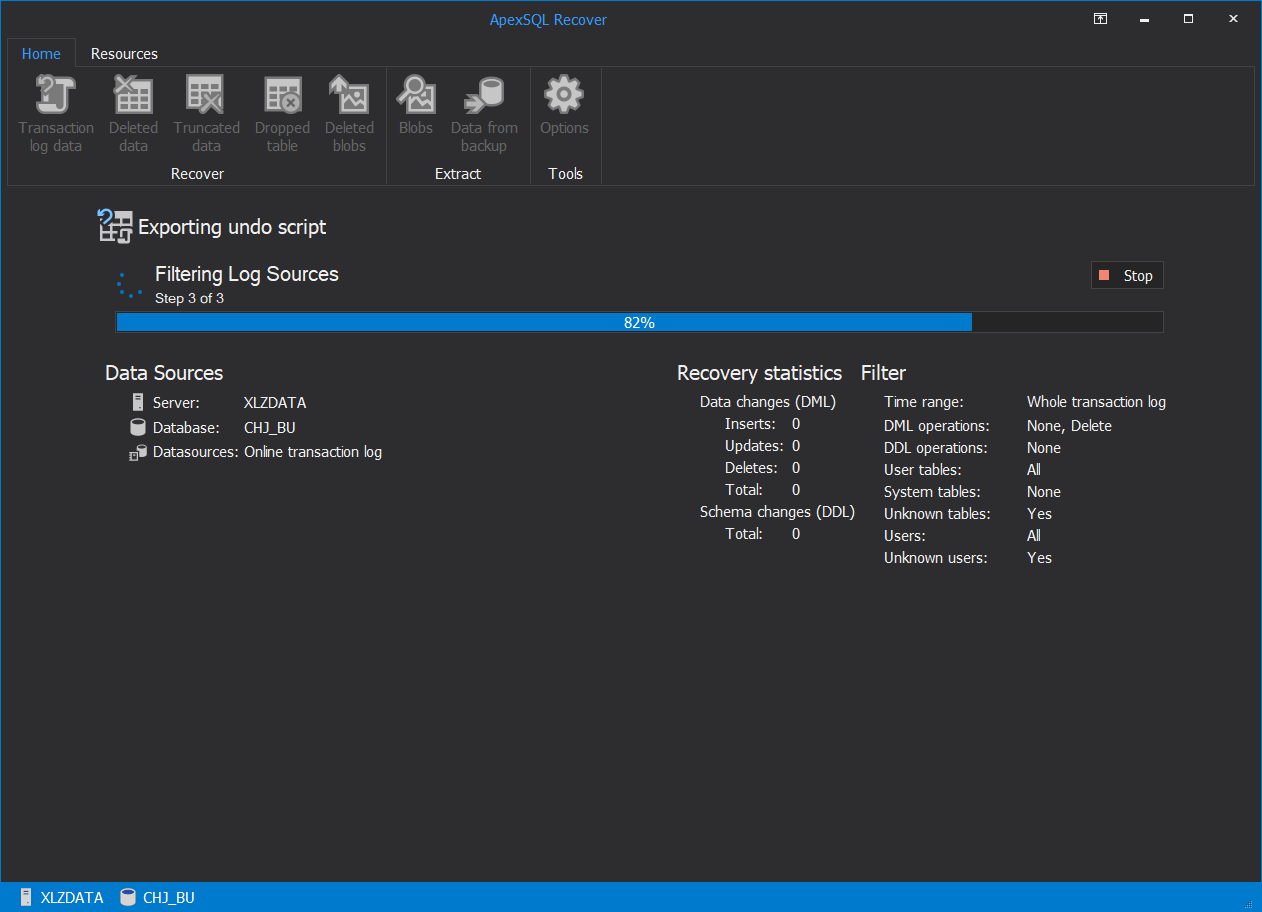Open the Options tool

pyautogui.click(x=564, y=110)
